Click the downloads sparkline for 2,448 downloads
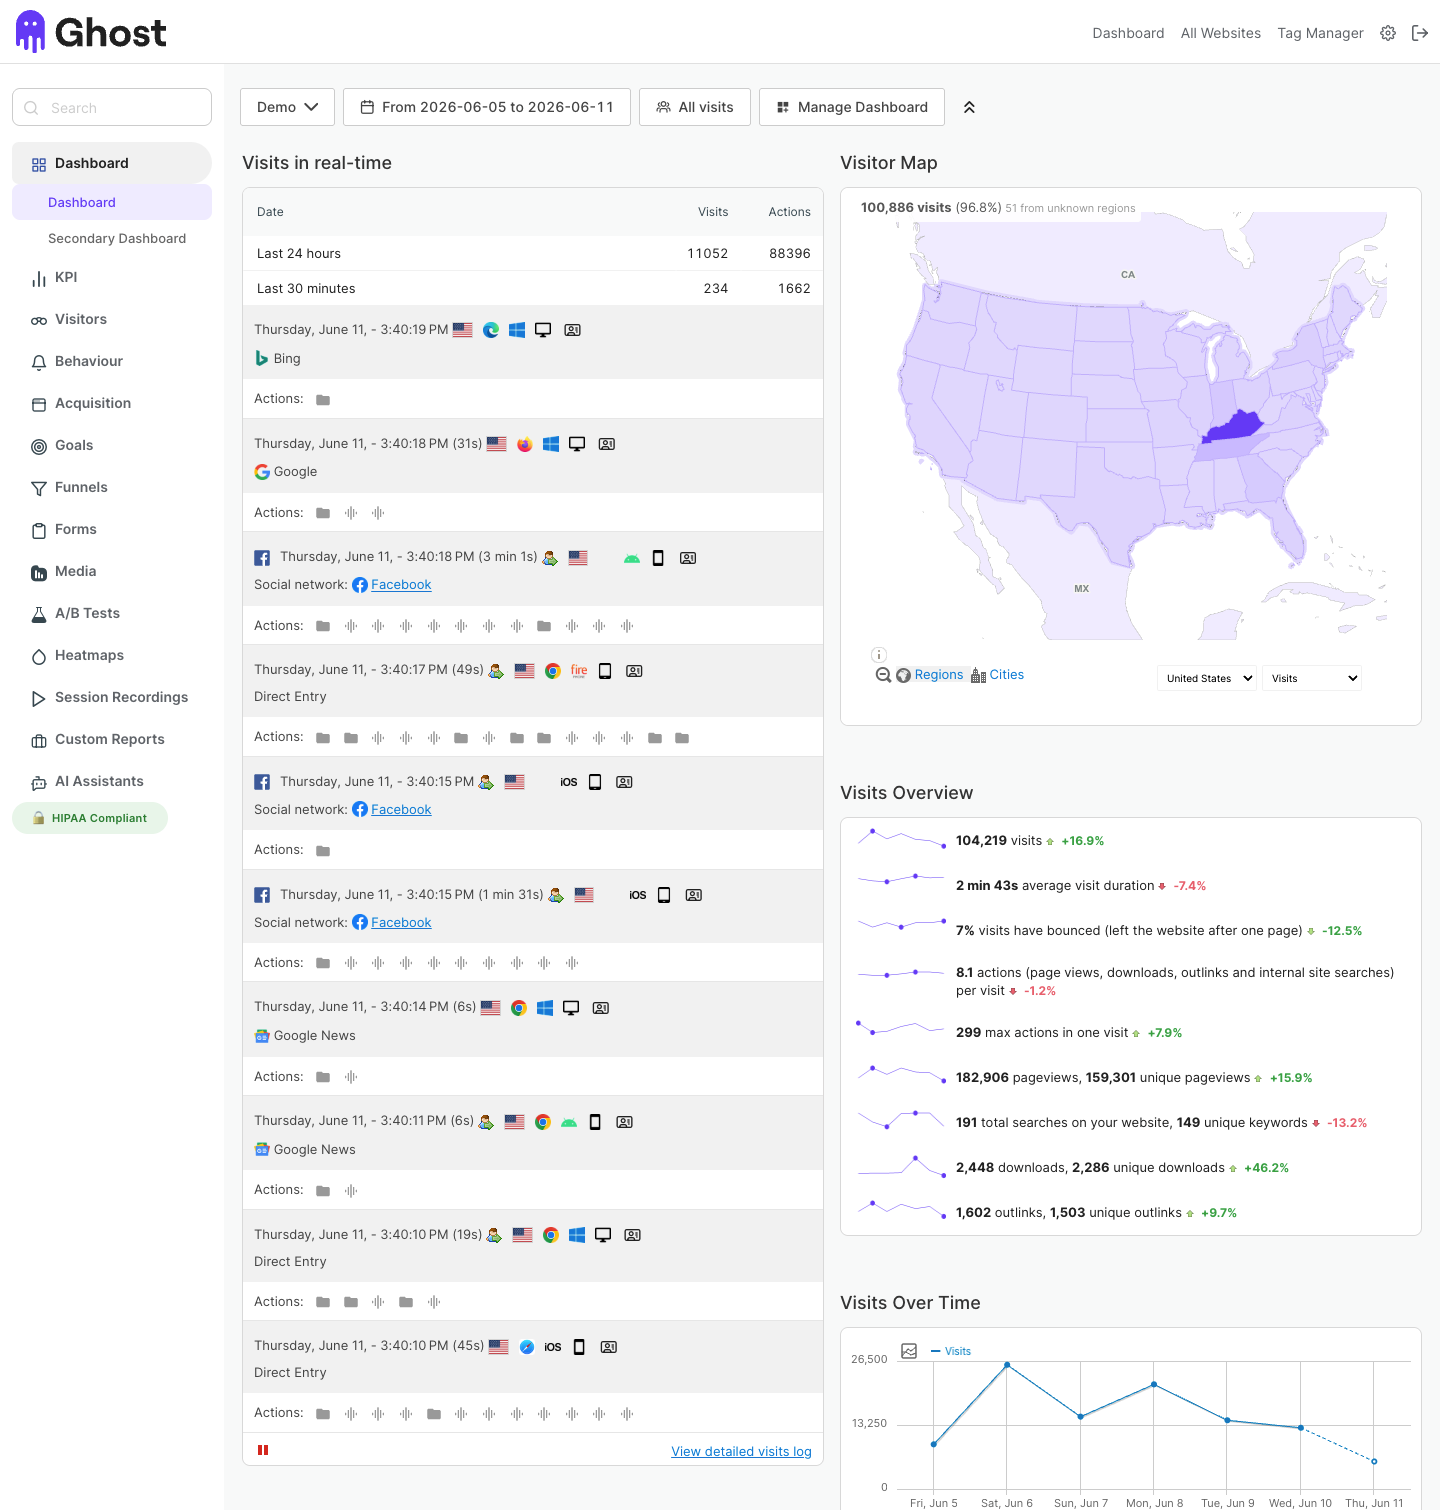Viewport: 1440px width, 1510px height. click(x=901, y=1166)
